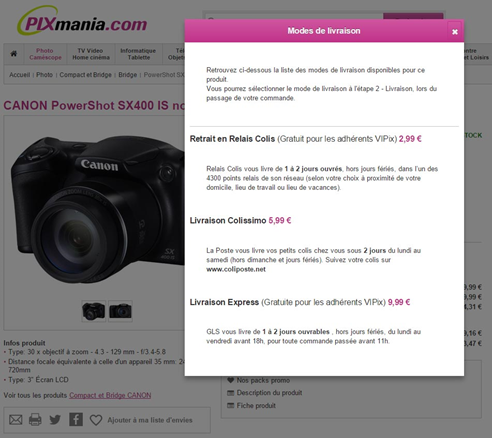Share the product on Facebook

76,419
